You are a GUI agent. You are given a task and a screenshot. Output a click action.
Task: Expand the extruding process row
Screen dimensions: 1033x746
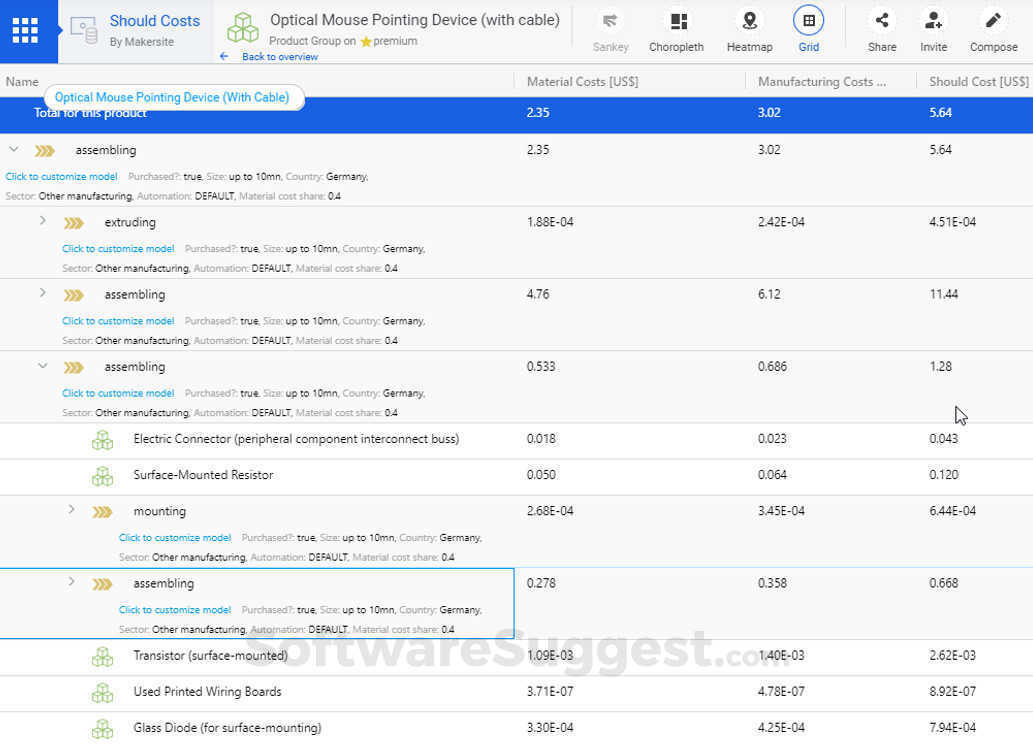tap(42, 221)
